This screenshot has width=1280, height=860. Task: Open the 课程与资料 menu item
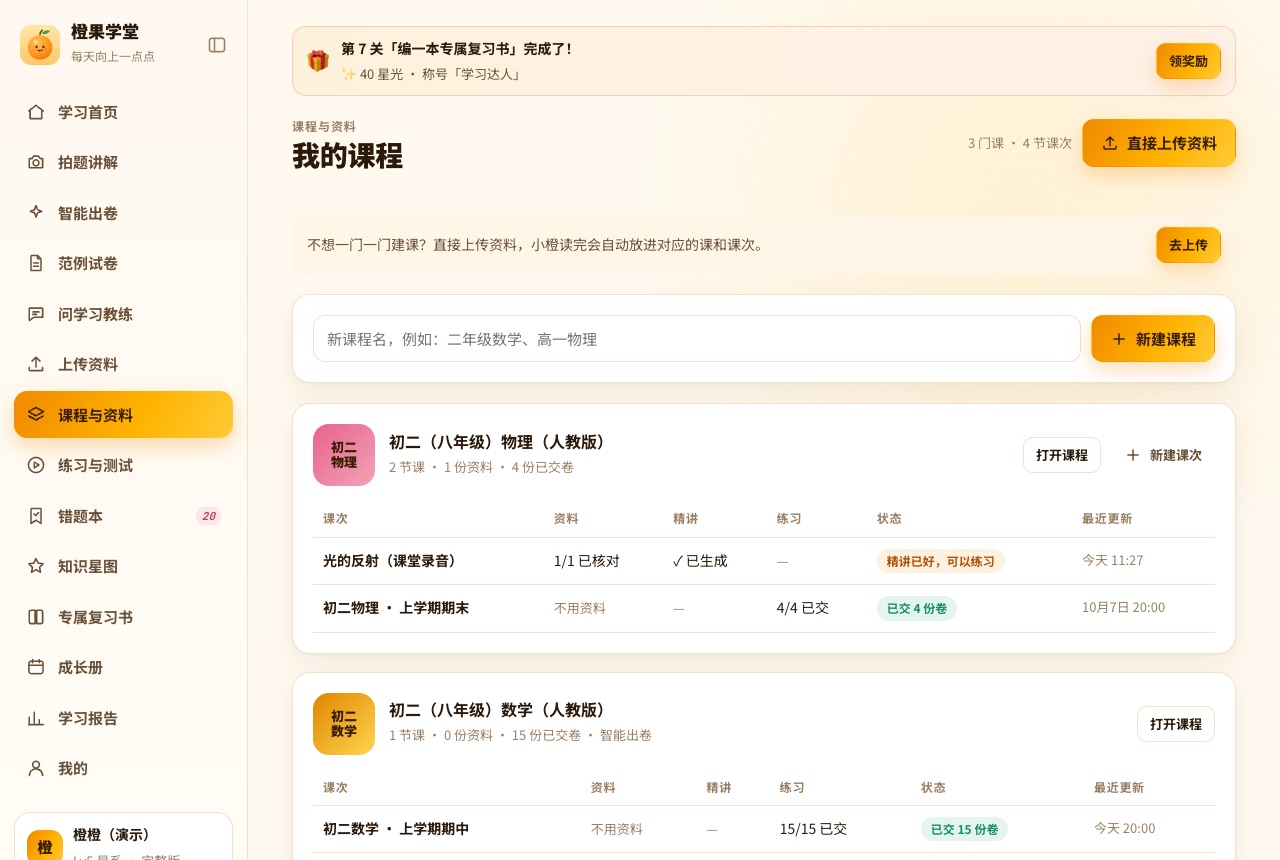pyautogui.click(x=123, y=415)
